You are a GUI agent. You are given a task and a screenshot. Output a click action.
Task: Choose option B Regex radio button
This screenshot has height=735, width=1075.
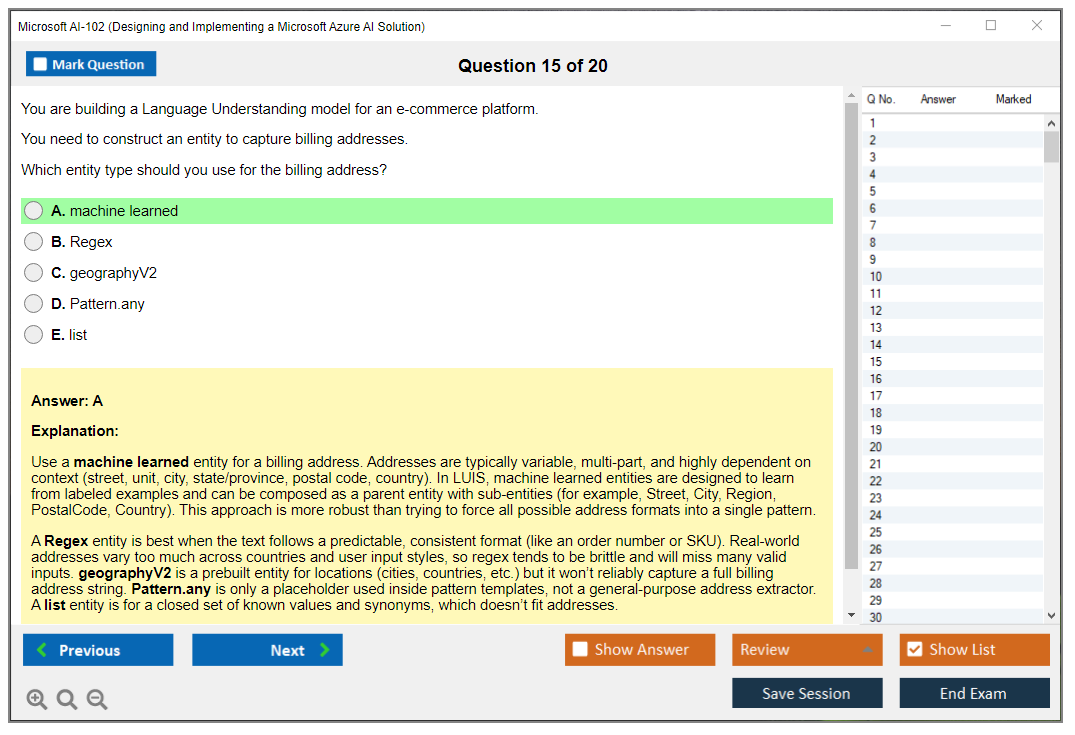pos(34,242)
